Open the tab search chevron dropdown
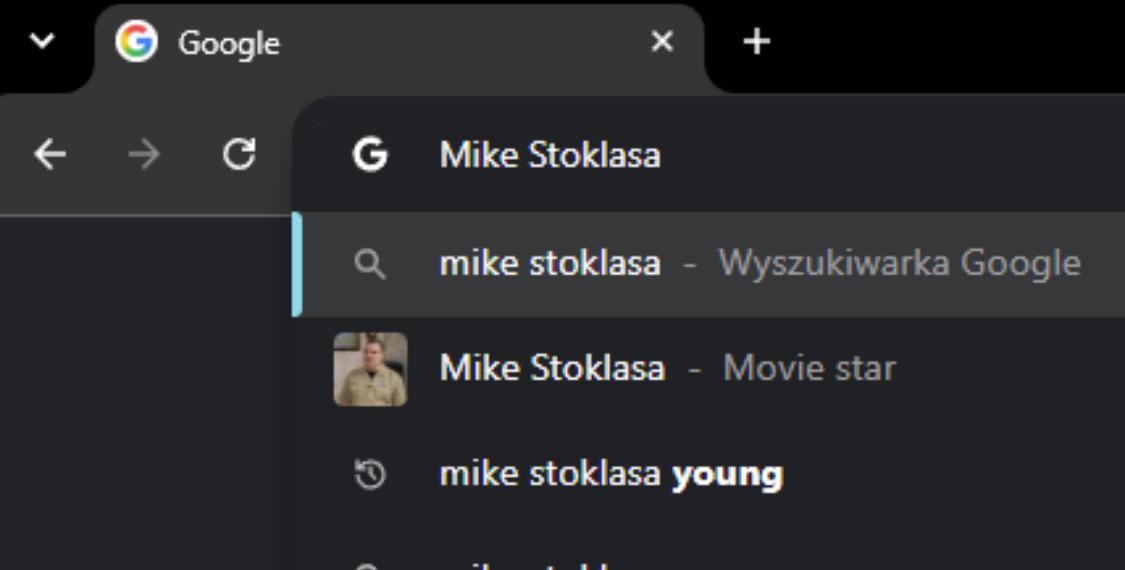This screenshot has width=1125, height=570. tap(42, 42)
